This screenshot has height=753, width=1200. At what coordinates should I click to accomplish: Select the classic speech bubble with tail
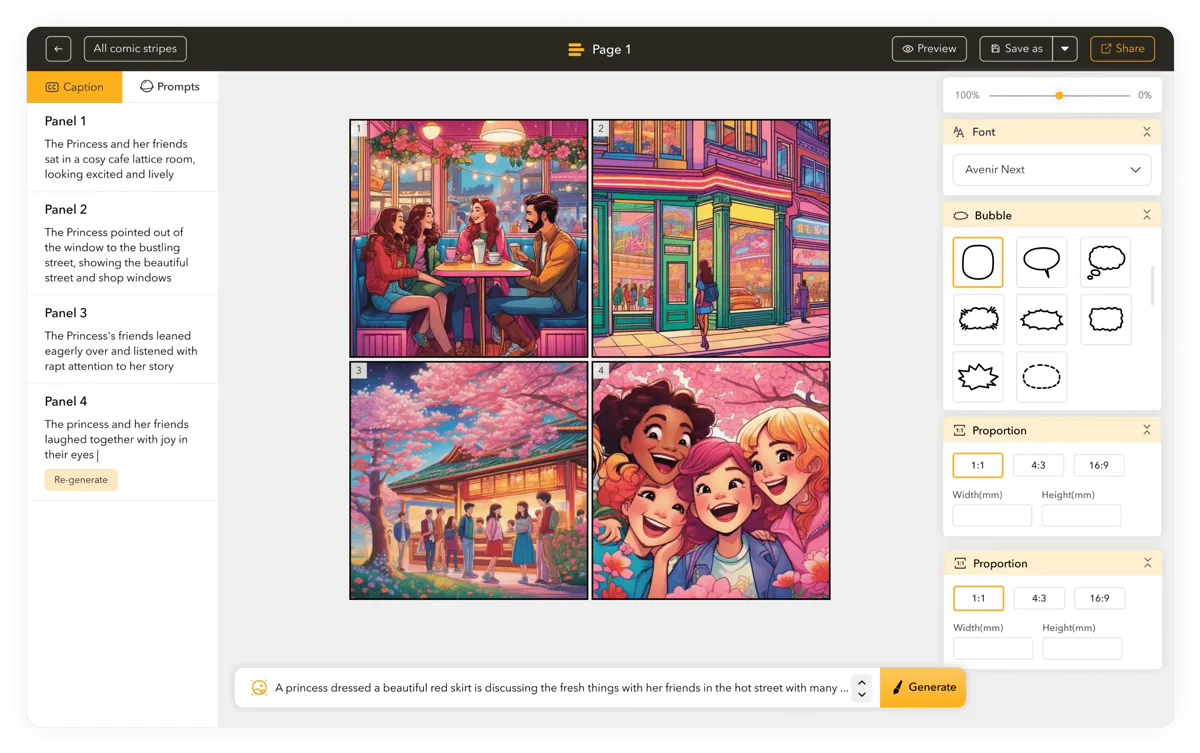pos(1041,262)
